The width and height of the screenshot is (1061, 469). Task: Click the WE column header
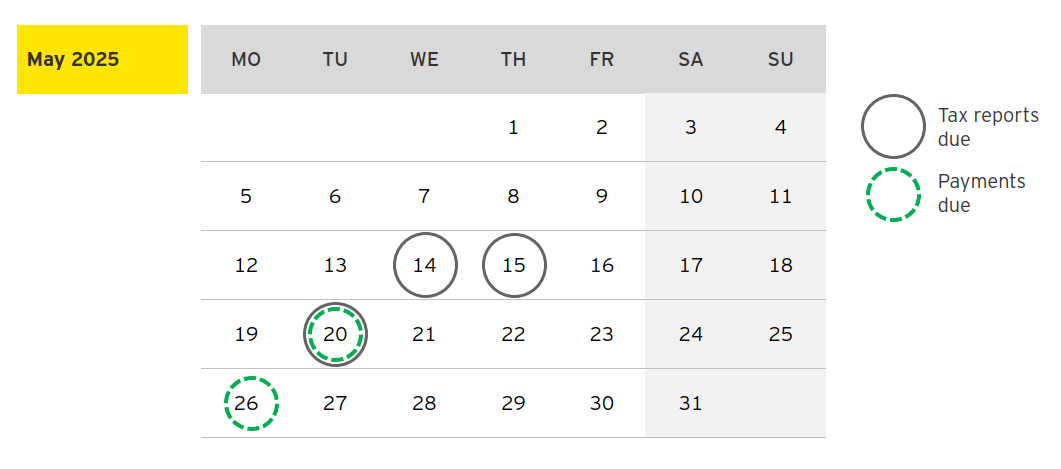coord(424,60)
